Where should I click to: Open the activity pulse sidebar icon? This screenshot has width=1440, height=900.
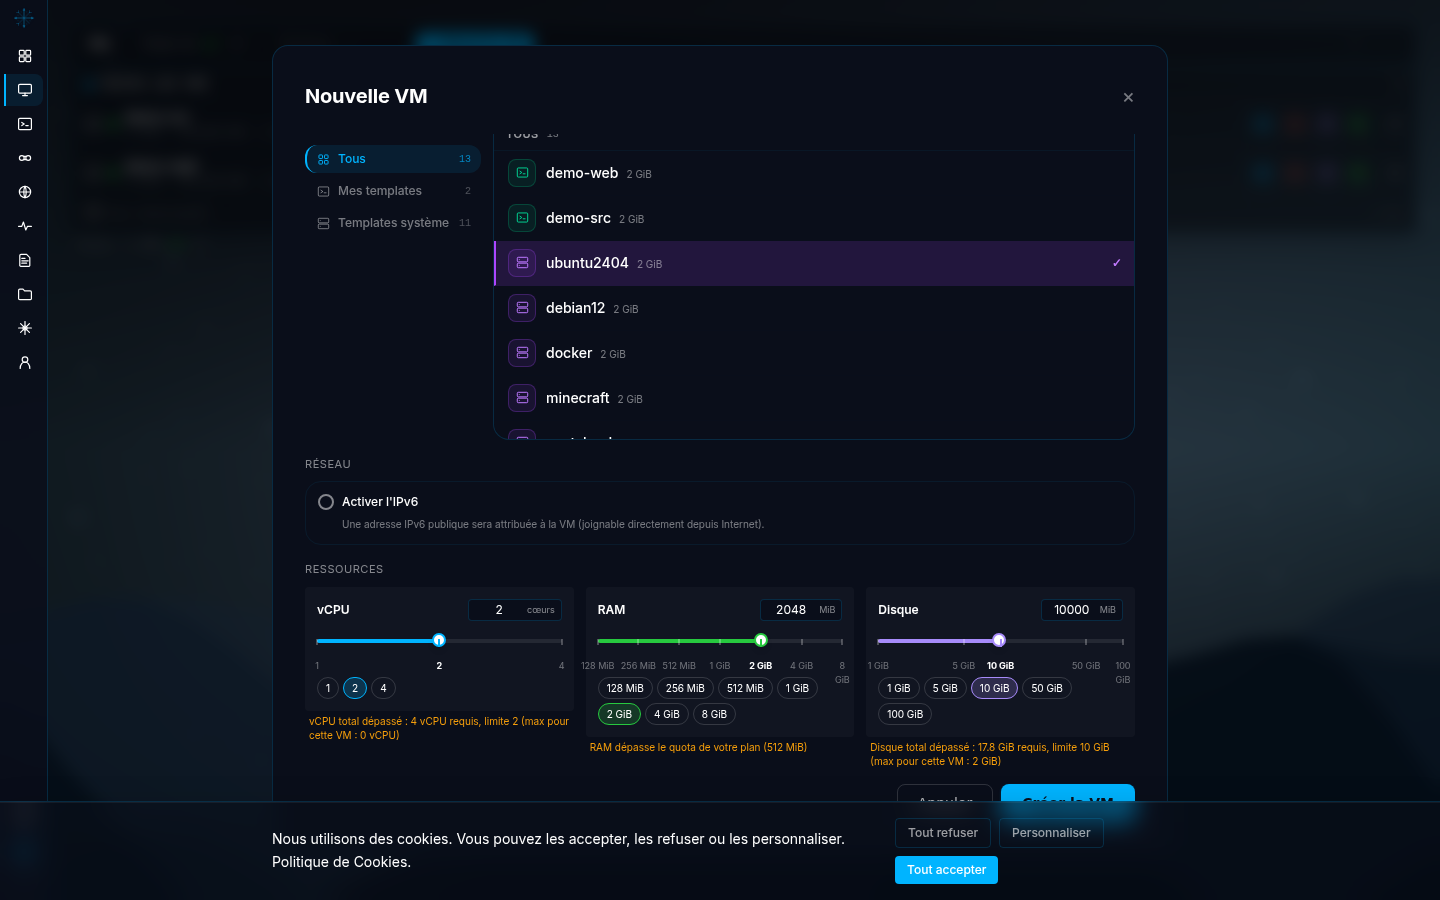(25, 226)
